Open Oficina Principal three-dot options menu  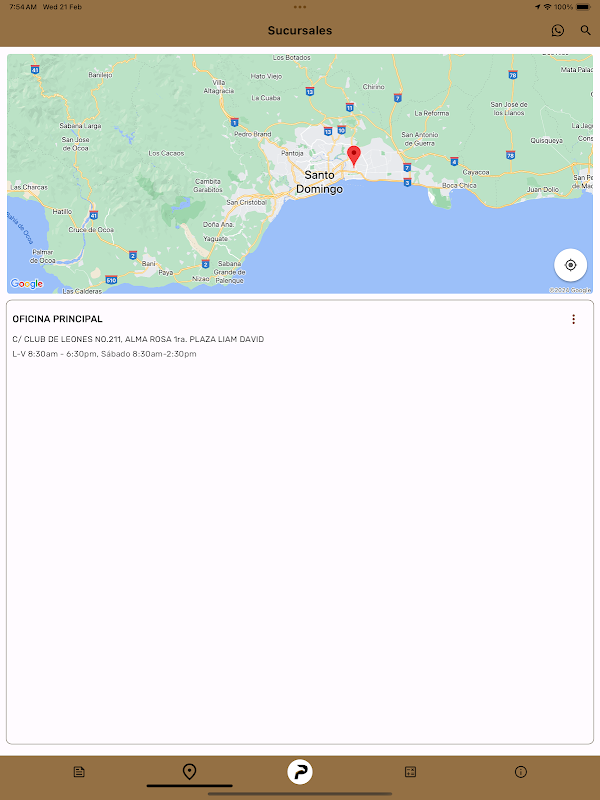pos(573,319)
